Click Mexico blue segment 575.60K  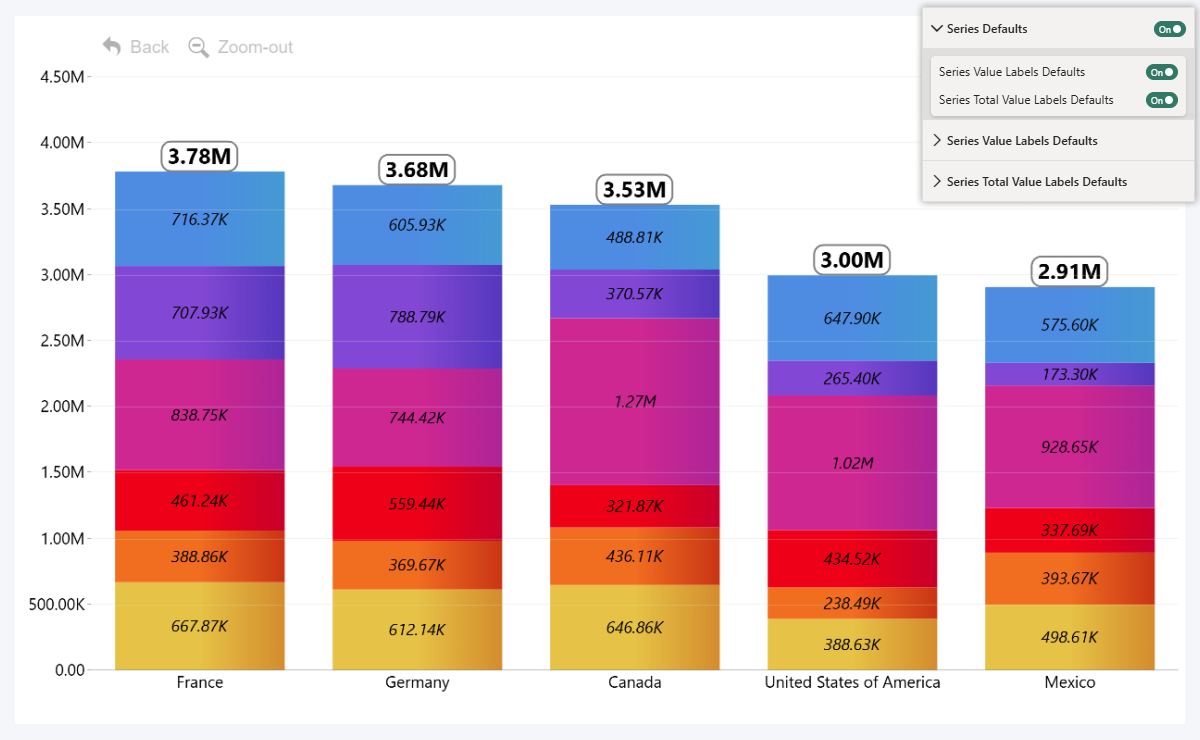point(1070,325)
